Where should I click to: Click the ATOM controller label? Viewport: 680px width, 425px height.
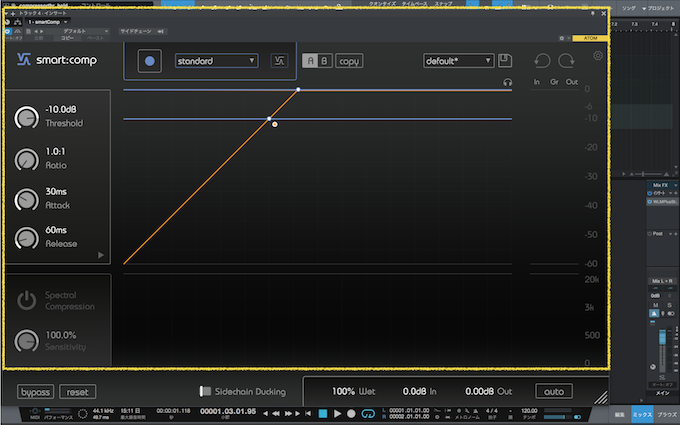coord(590,38)
